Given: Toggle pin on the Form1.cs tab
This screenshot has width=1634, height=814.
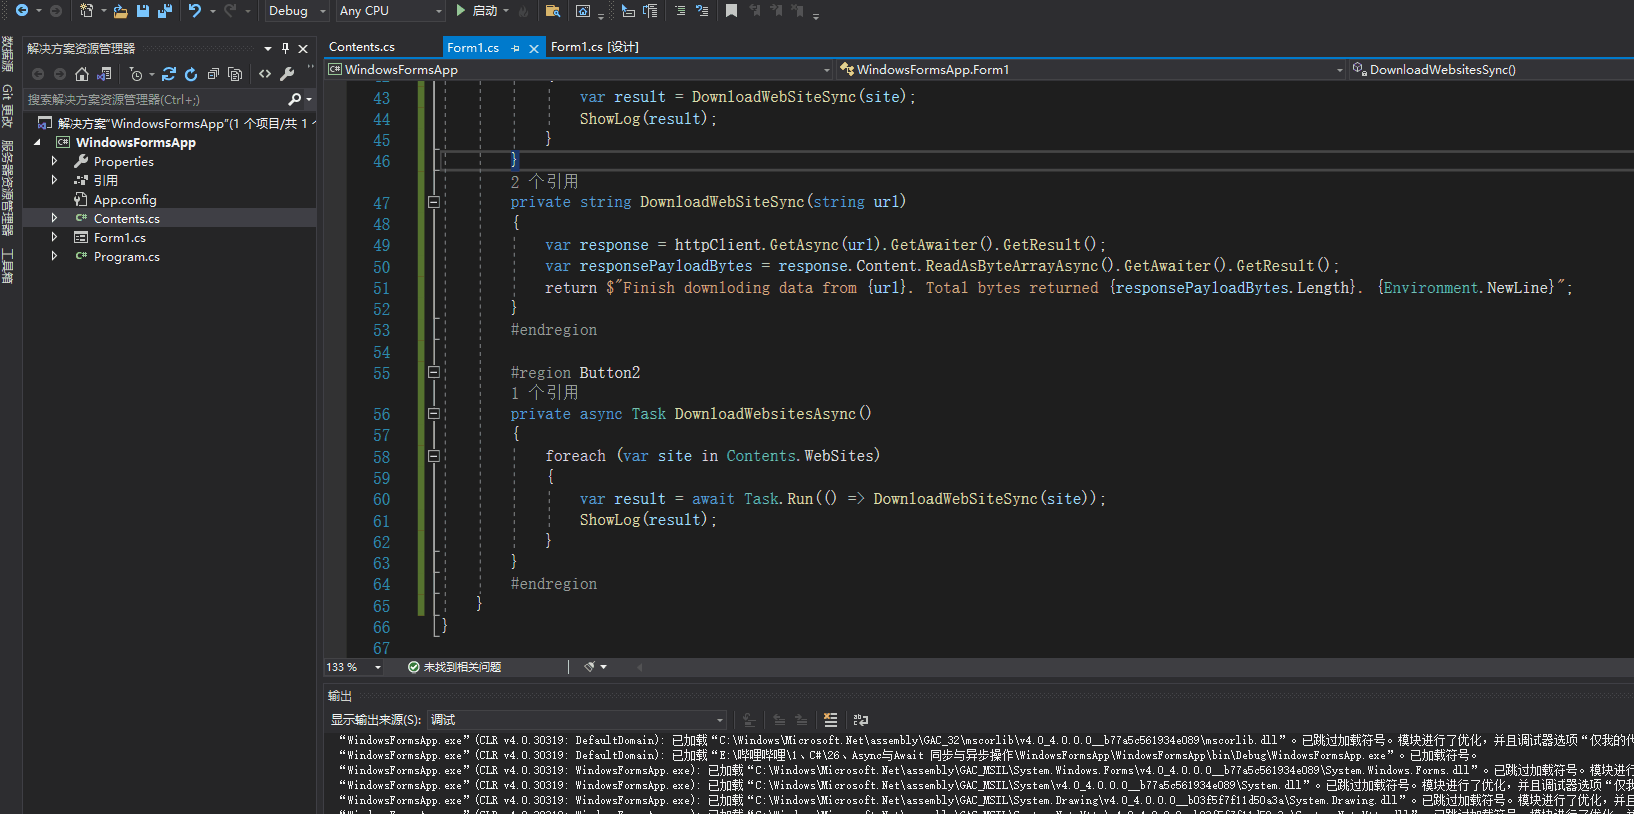Looking at the screenshot, I should [x=515, y=48].
